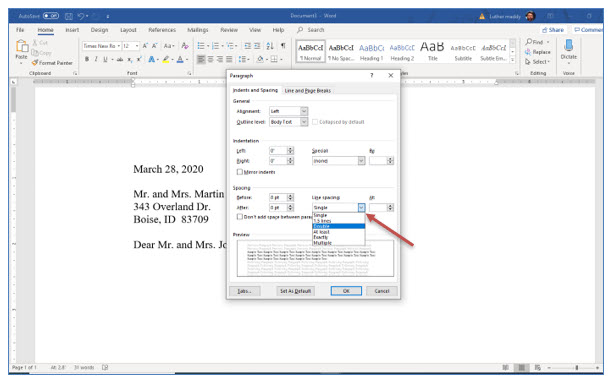Click Increase Indent icon
Viewport: 610px width, 380px height.
click(257, 46)
